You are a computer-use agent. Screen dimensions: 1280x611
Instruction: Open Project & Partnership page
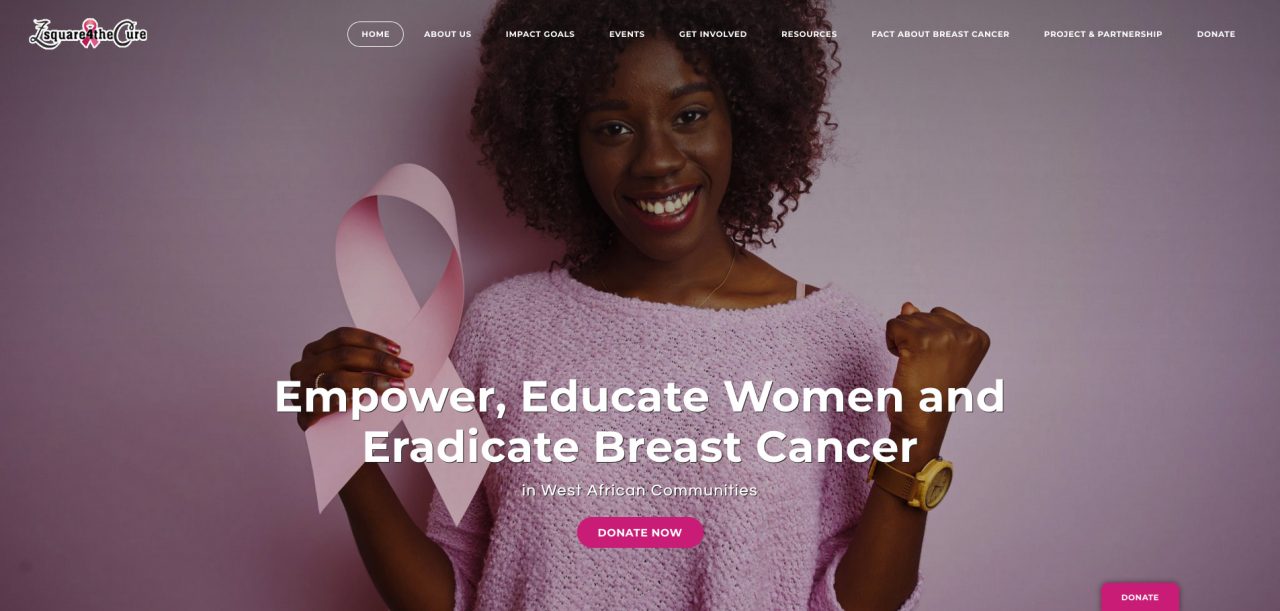click(x=1103, y=34)
